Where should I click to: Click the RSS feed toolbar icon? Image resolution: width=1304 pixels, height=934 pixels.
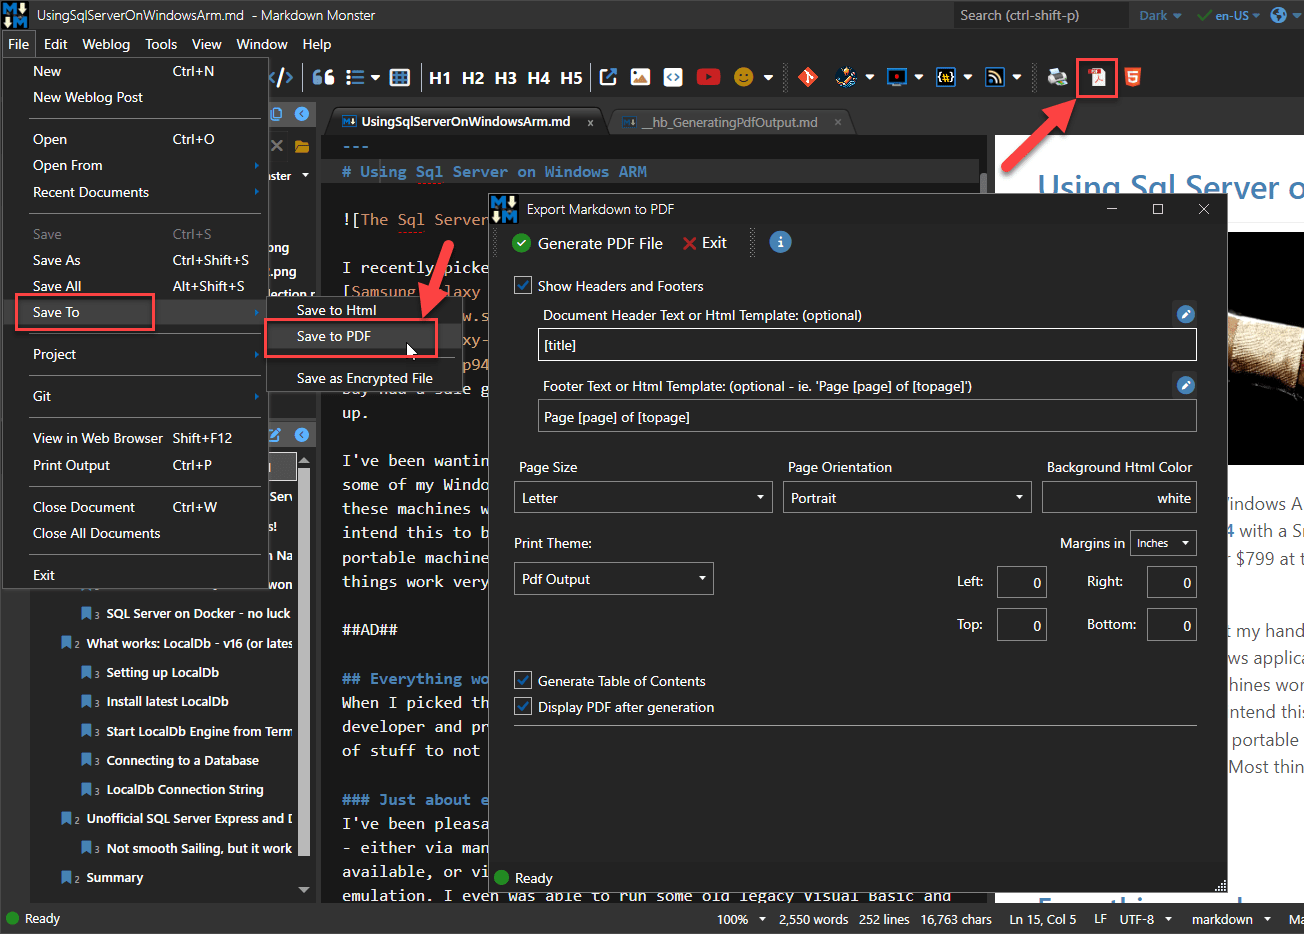click(x=994, y=77)
